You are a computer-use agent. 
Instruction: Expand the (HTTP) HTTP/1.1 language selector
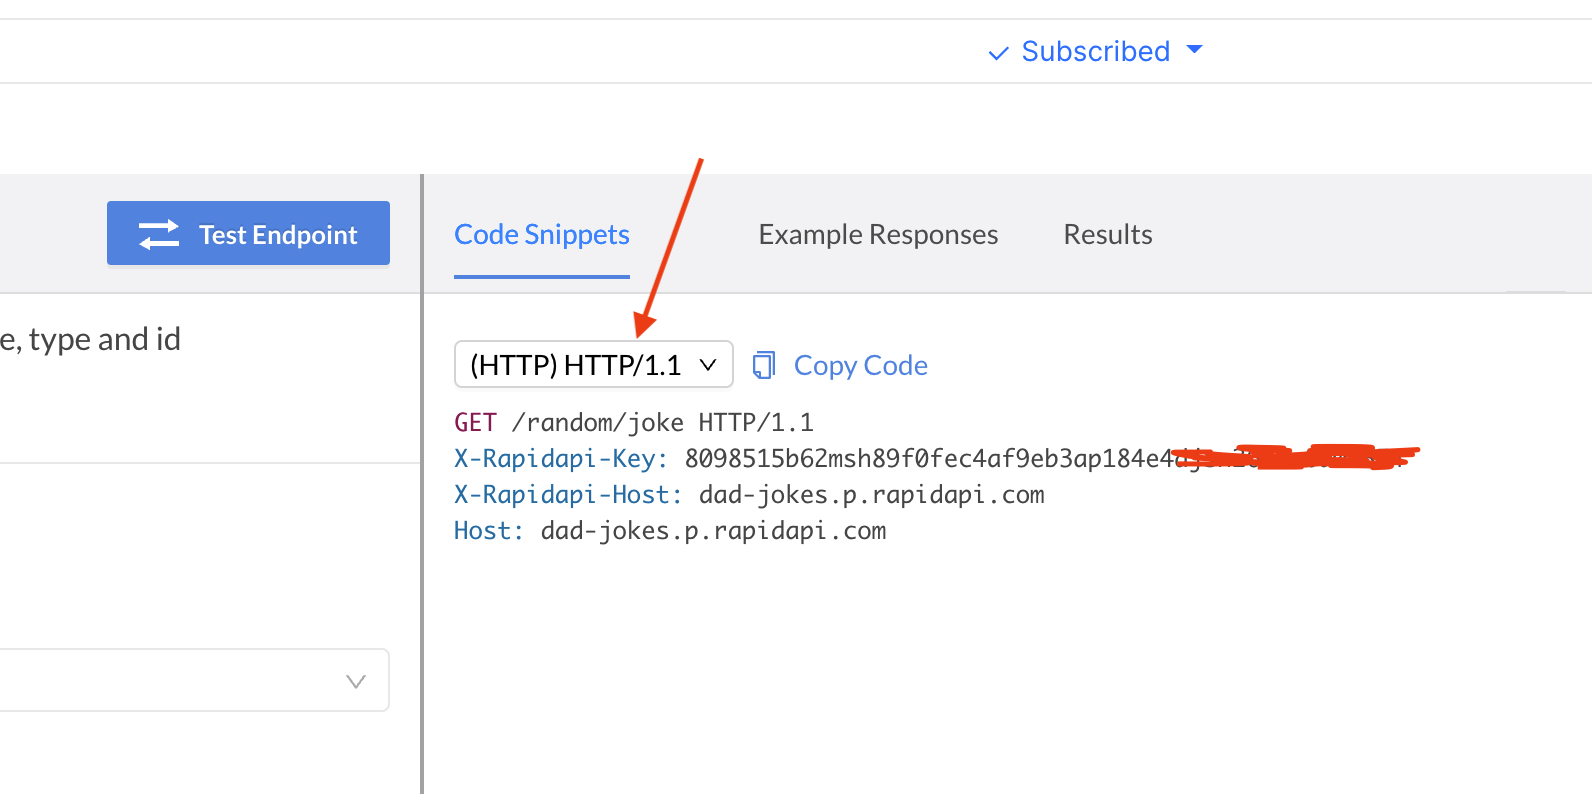click(x=594, y=364)
